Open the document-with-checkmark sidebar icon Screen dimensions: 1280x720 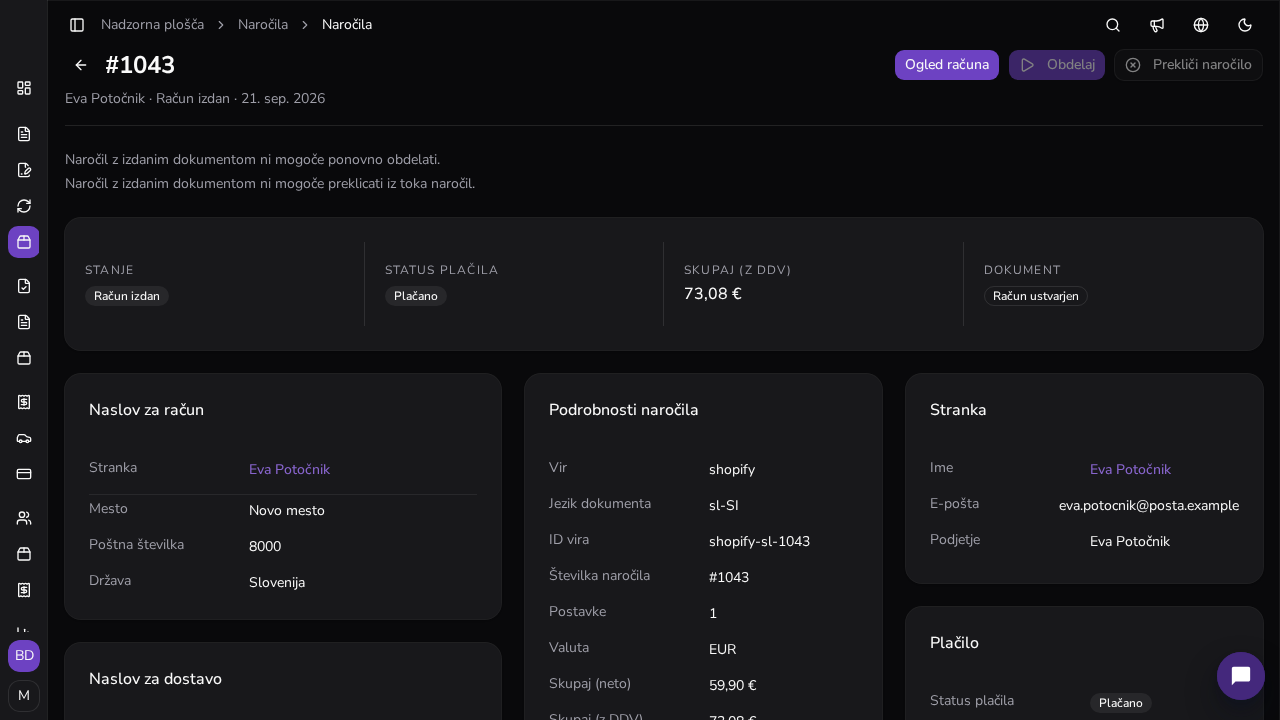click(24, 286)
